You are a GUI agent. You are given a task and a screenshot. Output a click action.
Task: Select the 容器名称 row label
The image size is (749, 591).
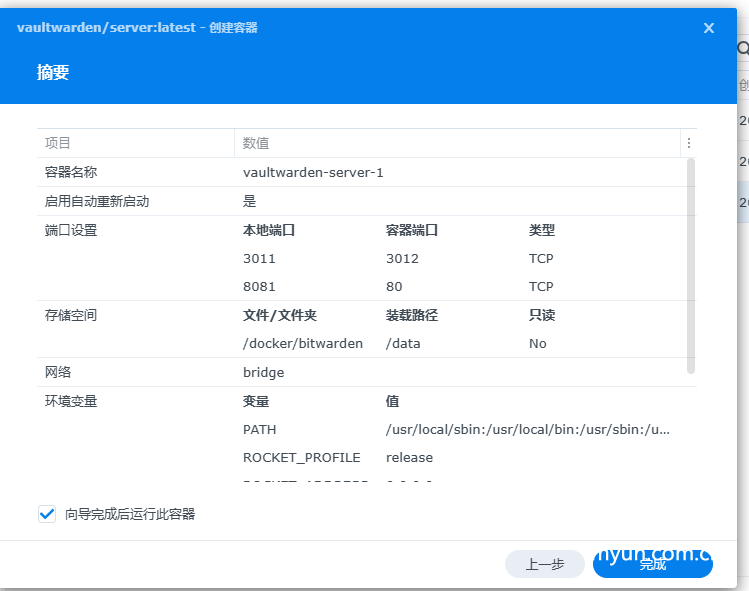pos(71,172)
